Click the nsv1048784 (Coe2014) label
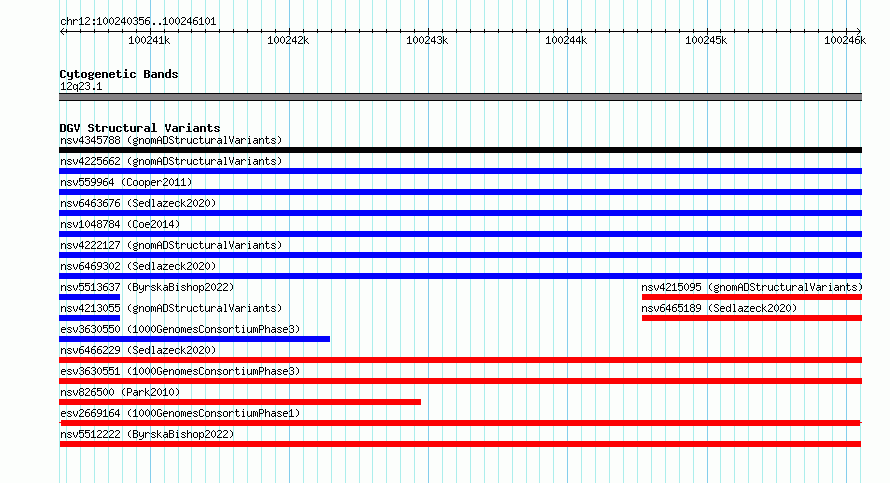The width and height of the screenshot is (890, 483). [120, 224]
